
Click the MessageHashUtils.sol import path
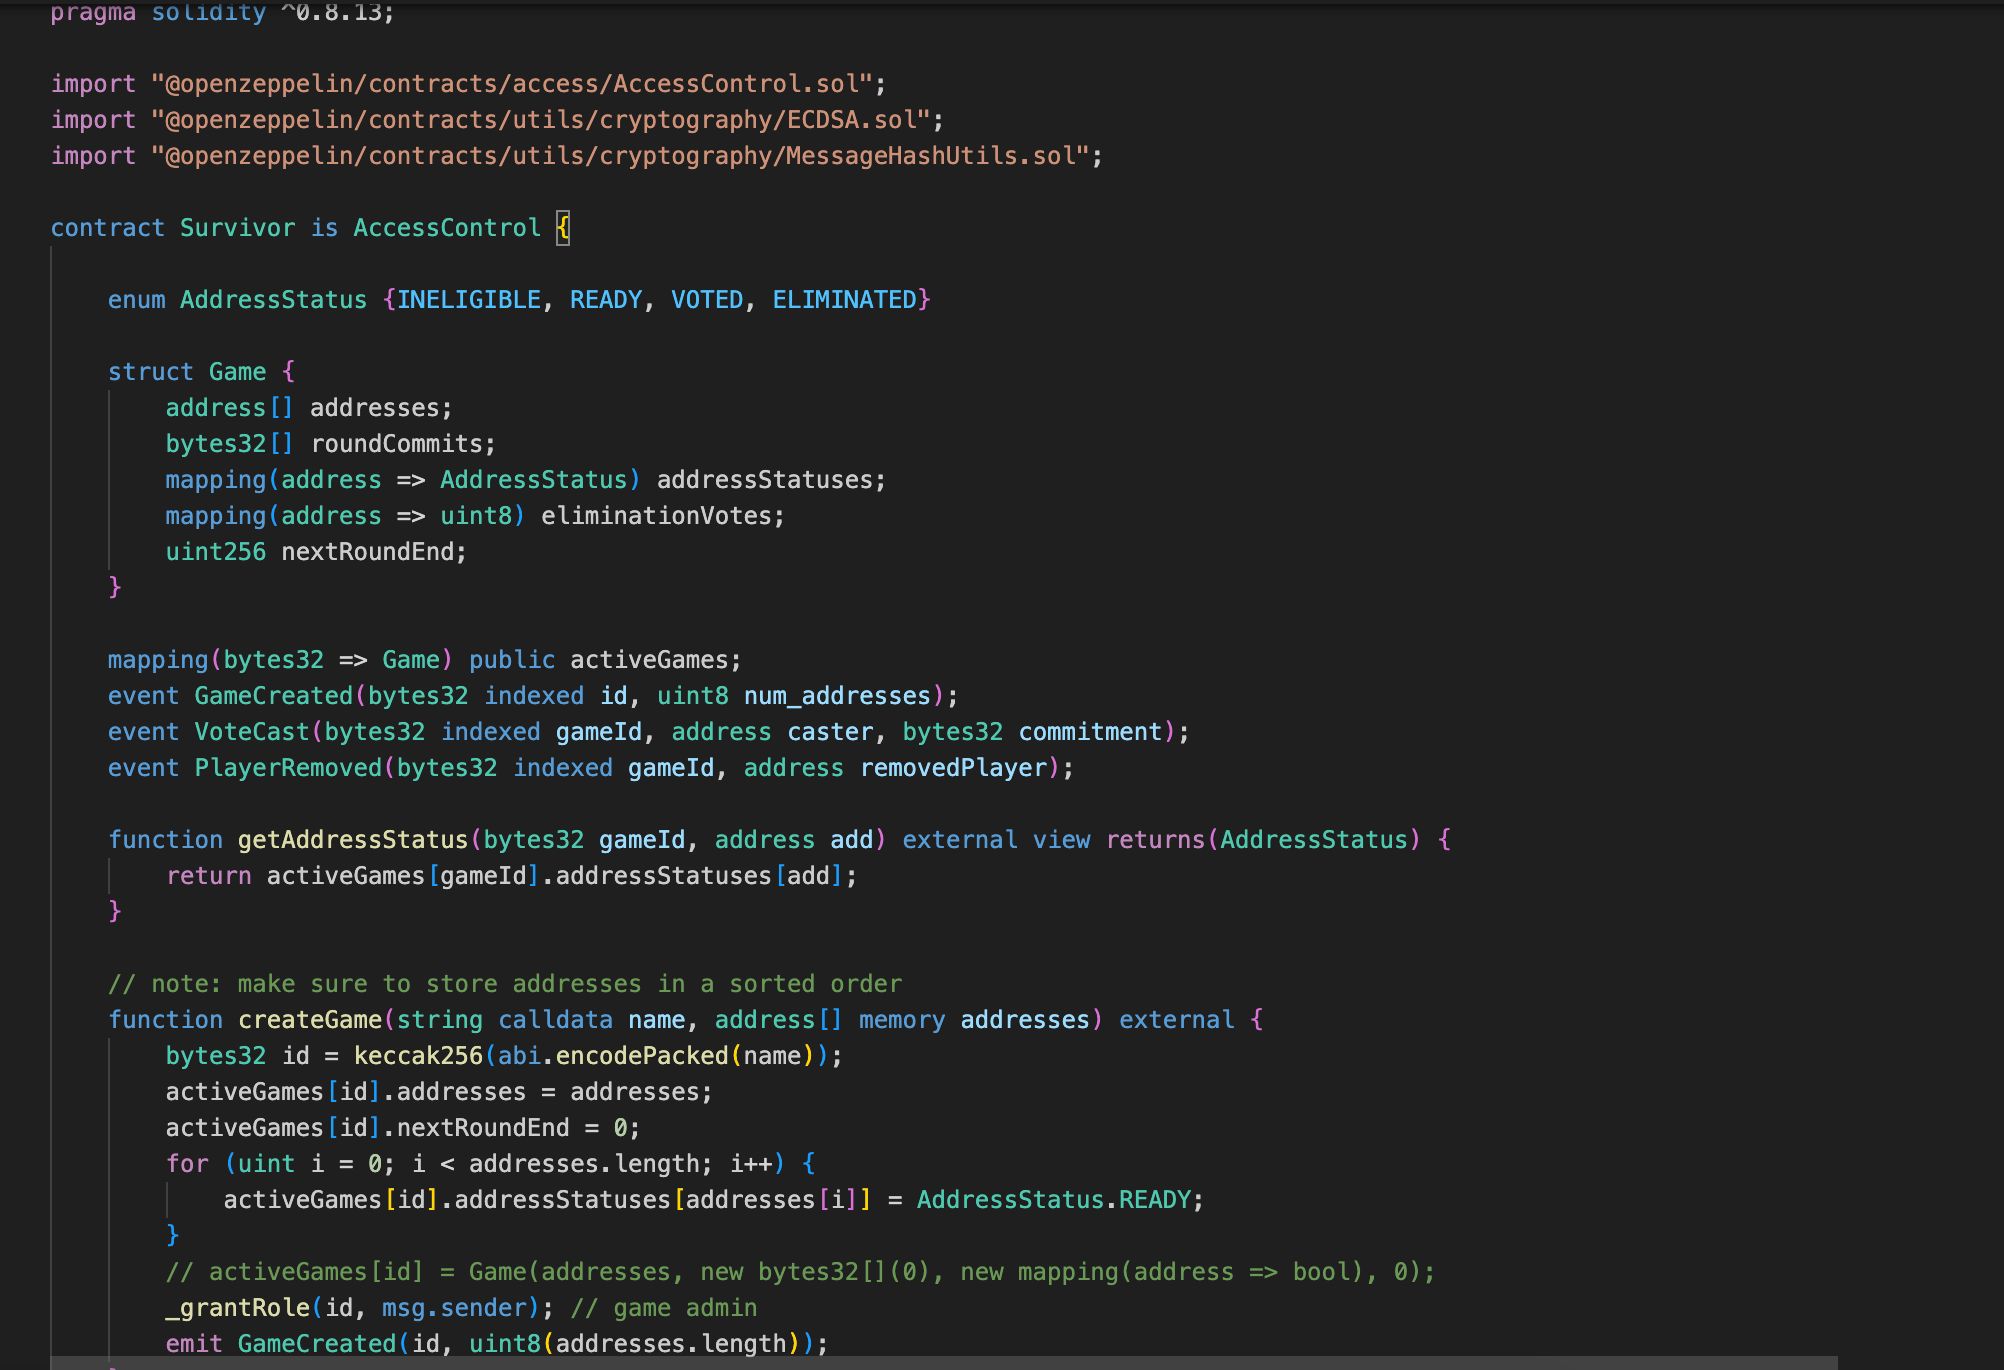(621, 156)
